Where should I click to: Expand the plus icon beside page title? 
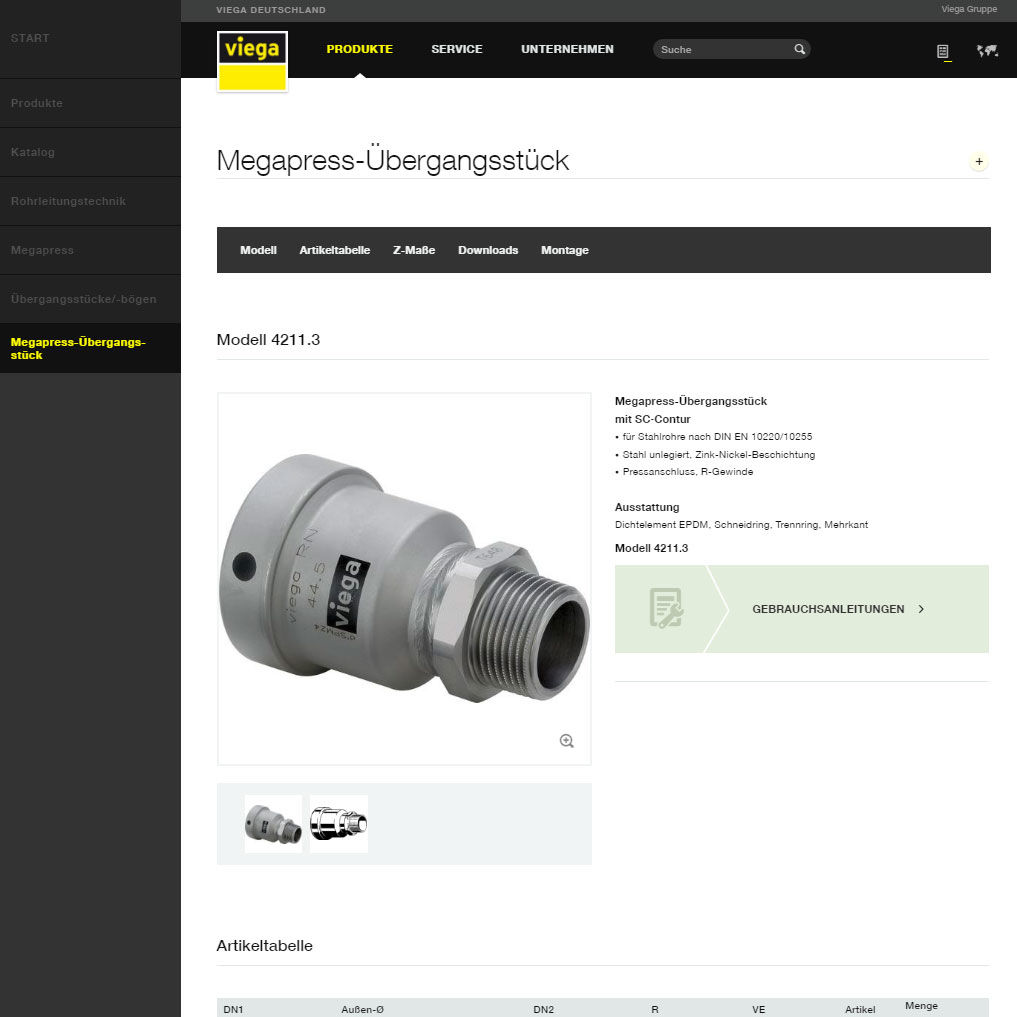coord(979,162)
